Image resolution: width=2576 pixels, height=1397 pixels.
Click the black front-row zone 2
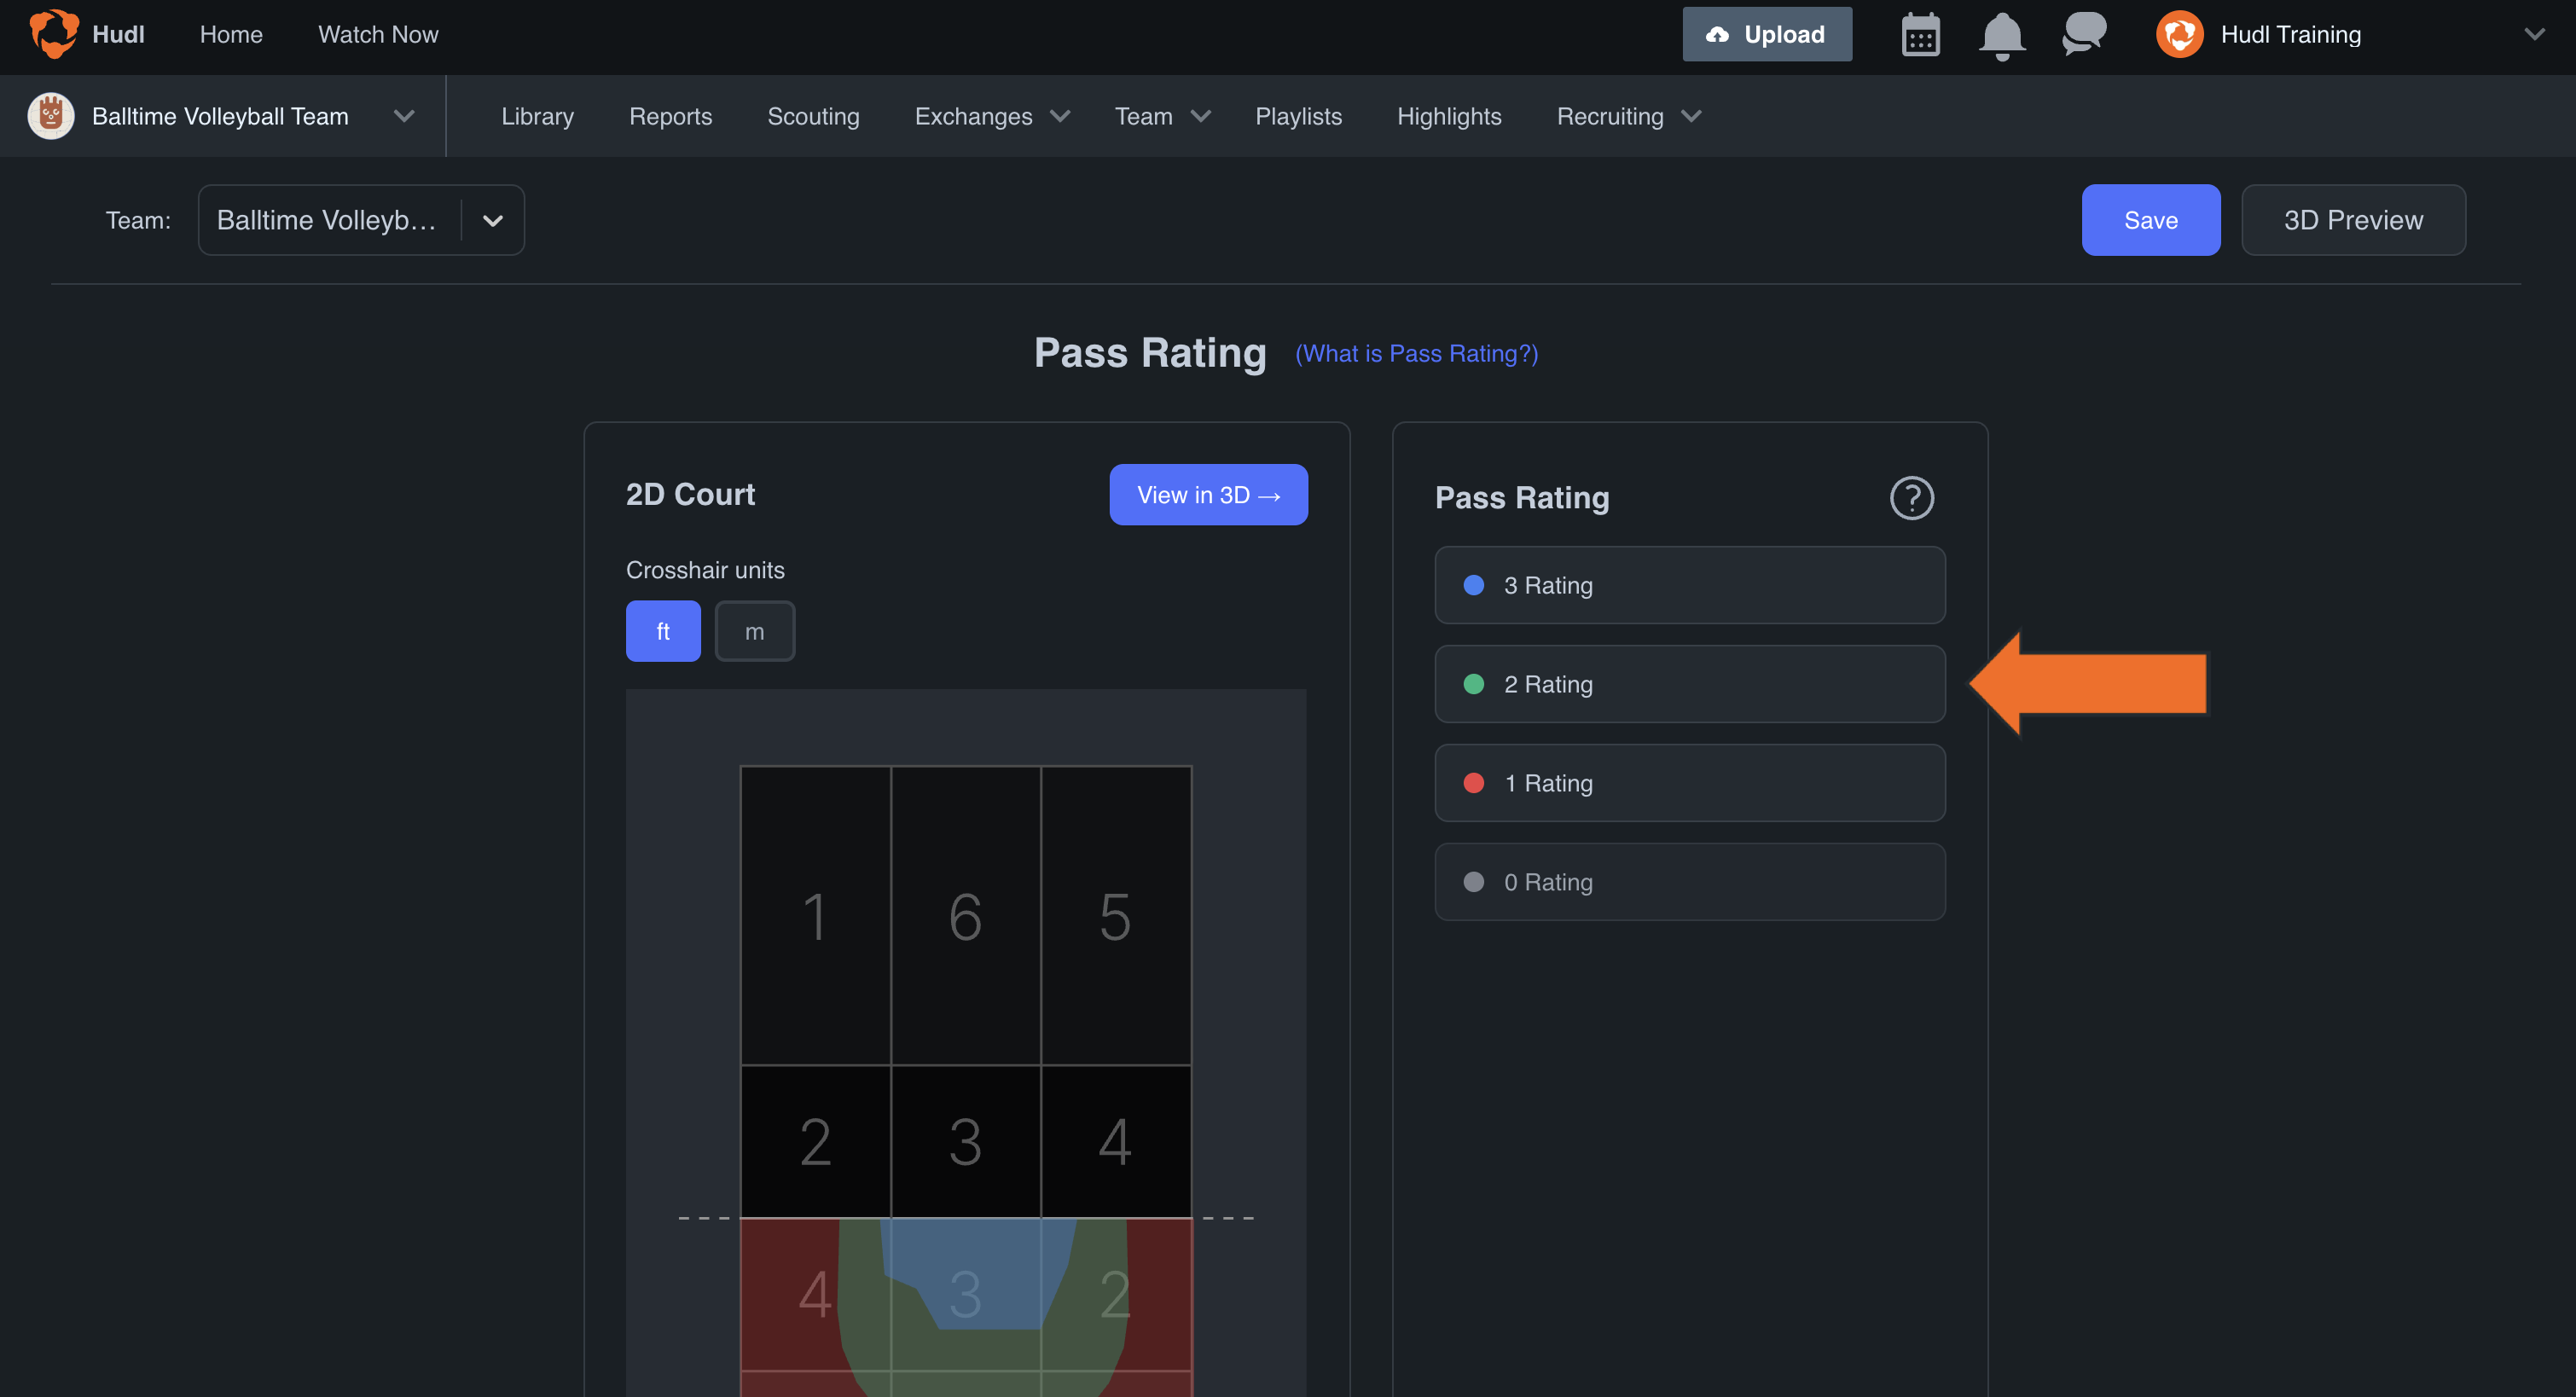tap(815, 1141)
